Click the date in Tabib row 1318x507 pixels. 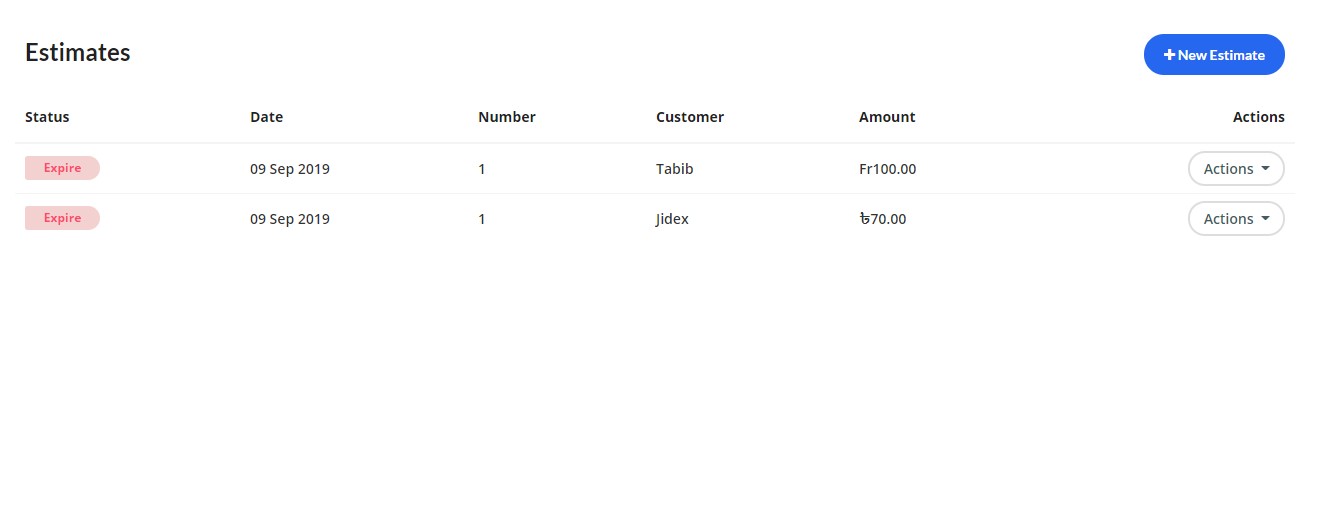pos(289,169)
